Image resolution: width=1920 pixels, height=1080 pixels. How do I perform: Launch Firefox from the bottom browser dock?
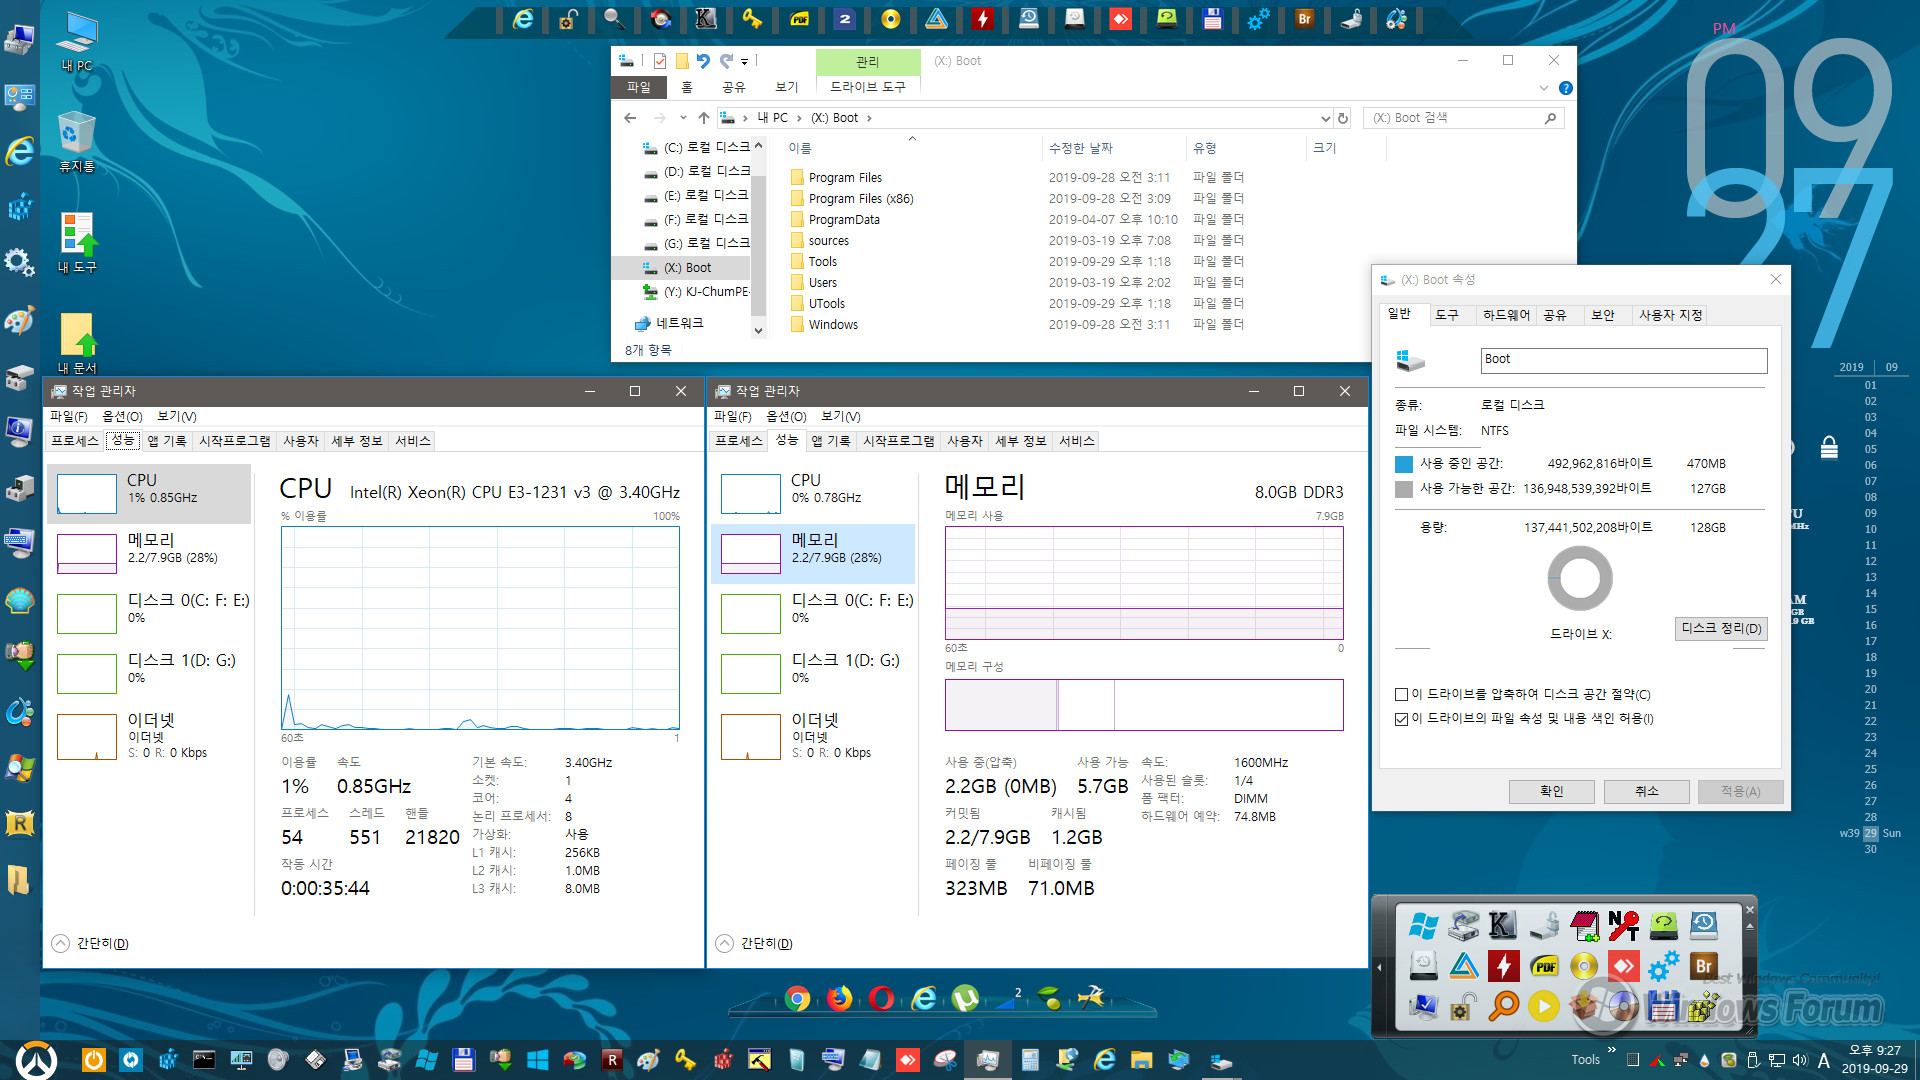[x=839, y=998]
